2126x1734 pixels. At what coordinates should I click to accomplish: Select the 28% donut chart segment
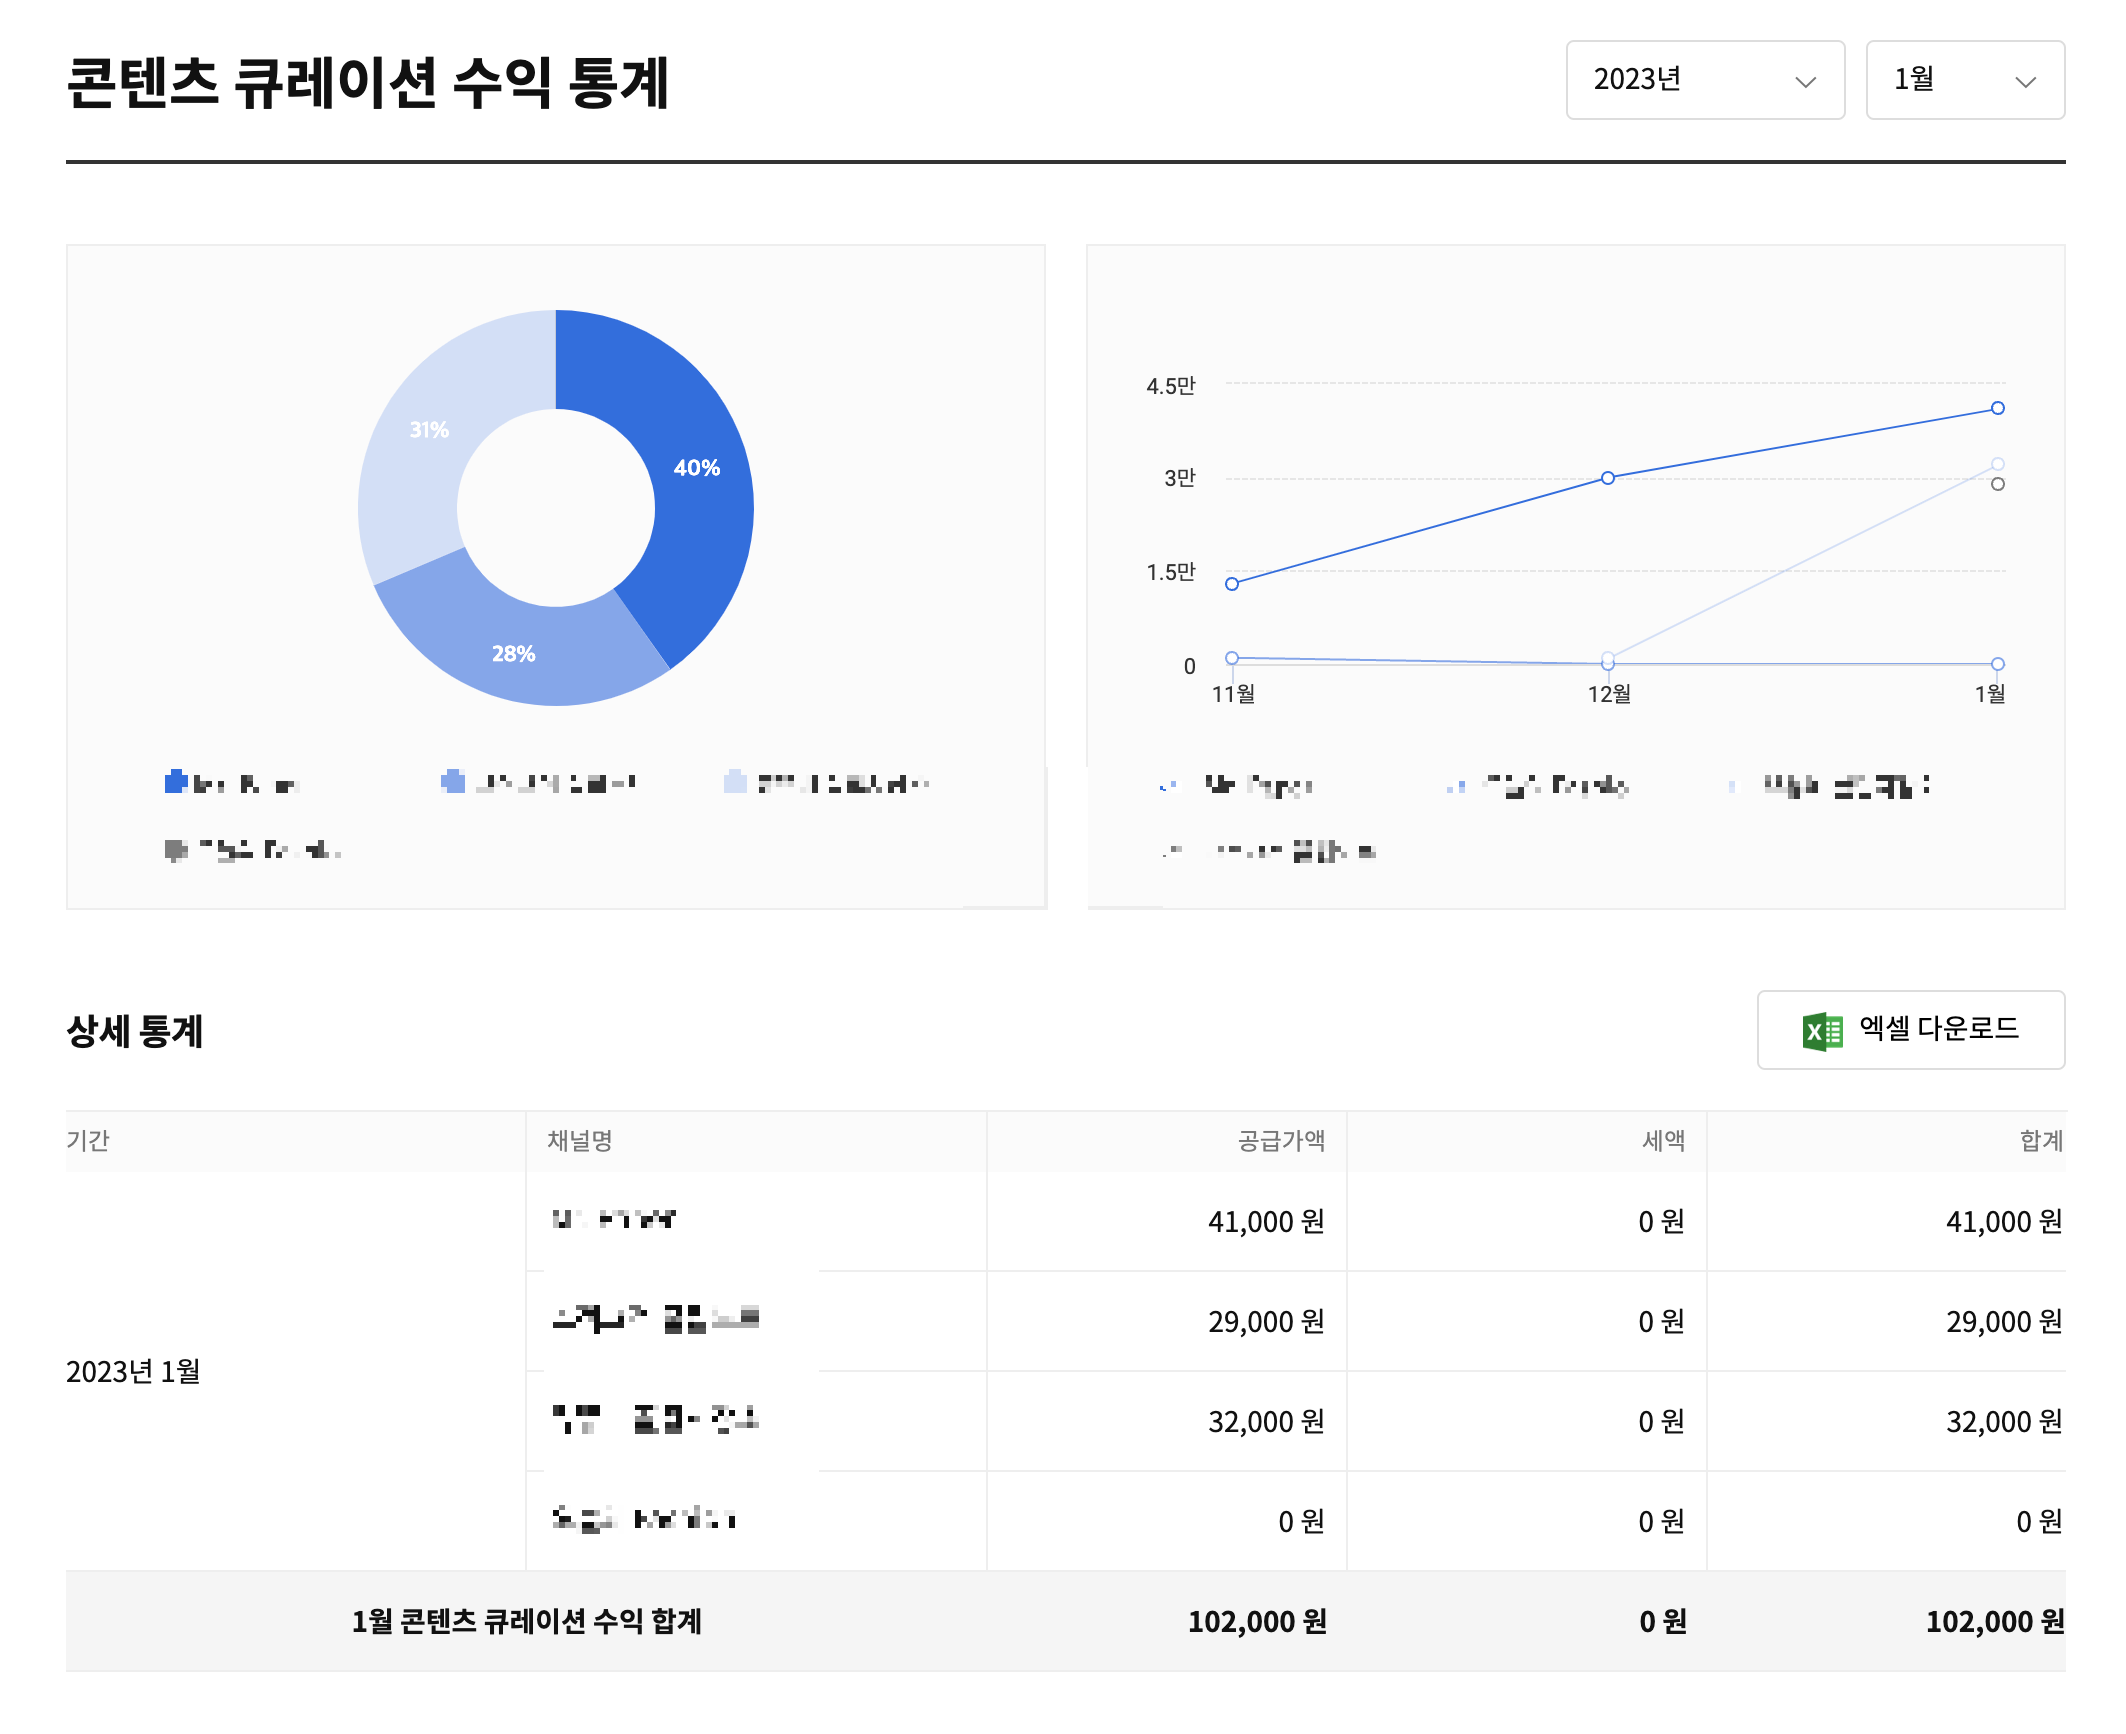coord(514,653)
